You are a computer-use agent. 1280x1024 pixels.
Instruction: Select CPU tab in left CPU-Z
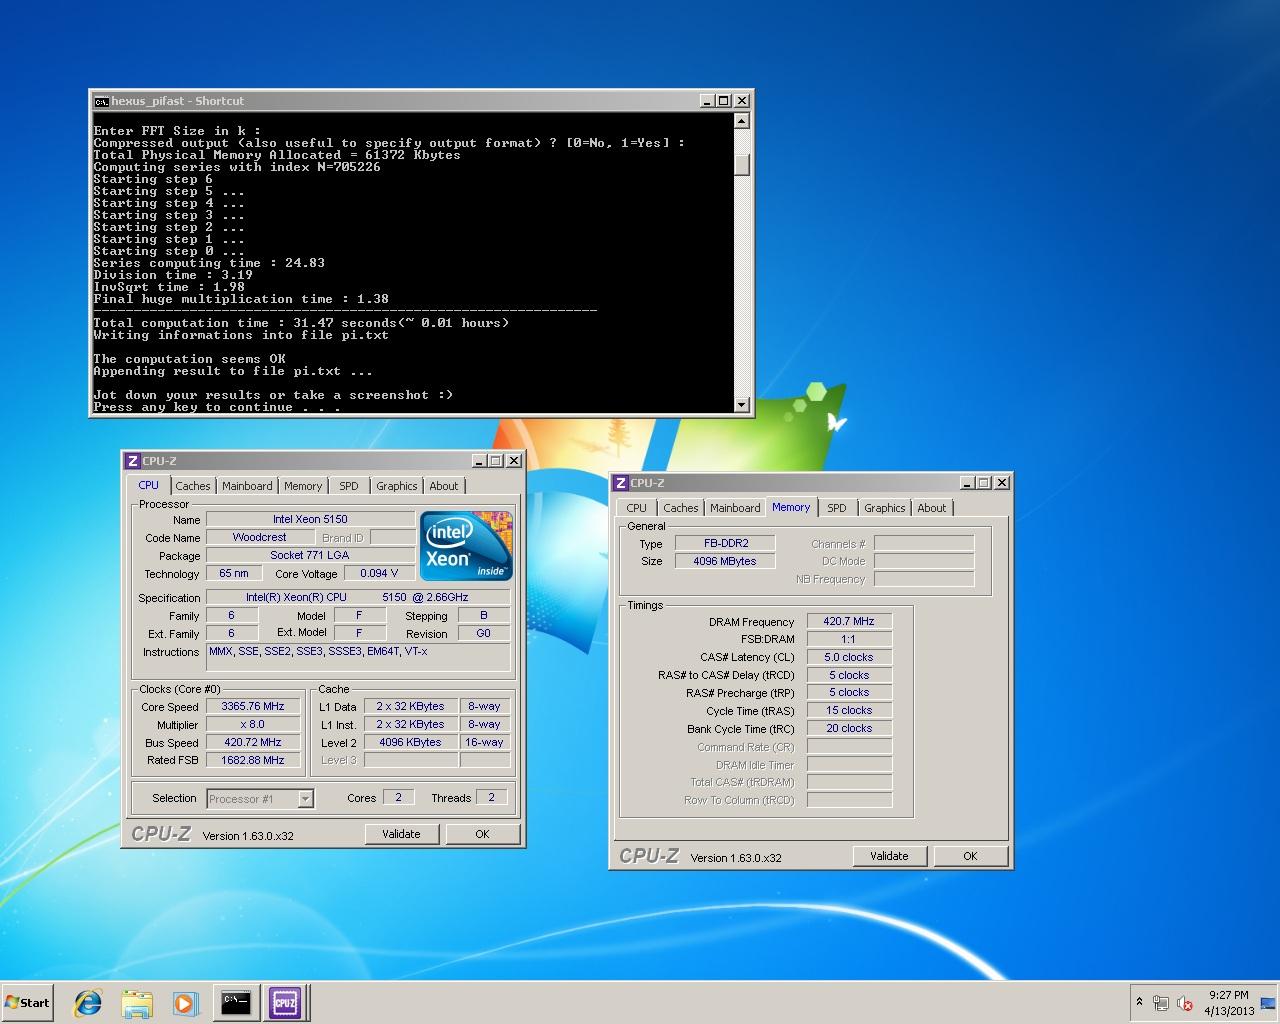click(x=149, y=485)
